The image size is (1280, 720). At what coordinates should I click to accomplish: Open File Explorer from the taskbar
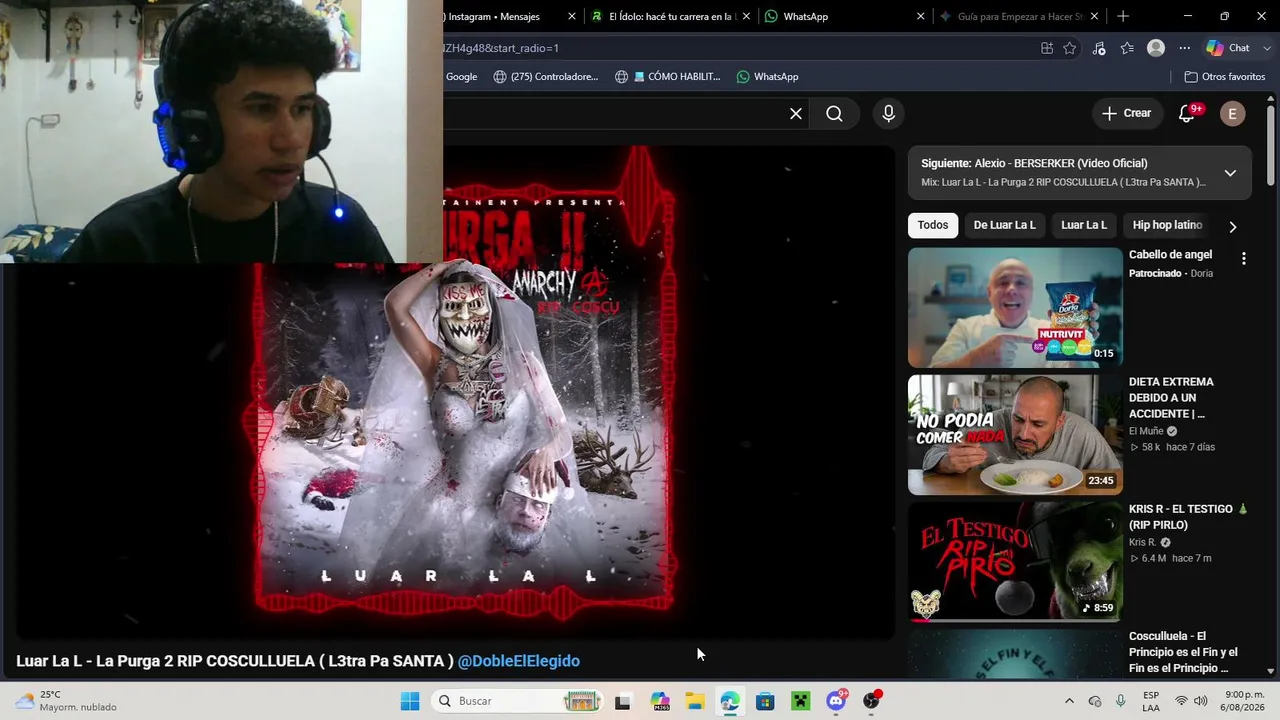694,701
